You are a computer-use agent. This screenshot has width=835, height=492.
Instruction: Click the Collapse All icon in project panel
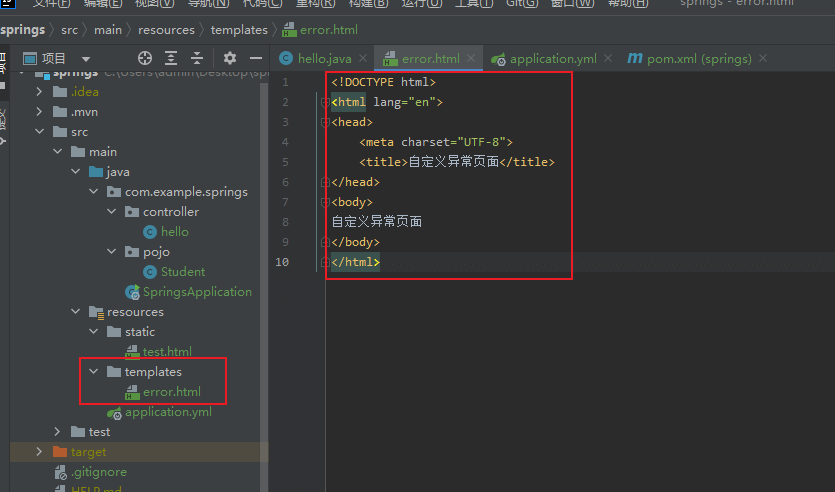[x=197, y=58]
